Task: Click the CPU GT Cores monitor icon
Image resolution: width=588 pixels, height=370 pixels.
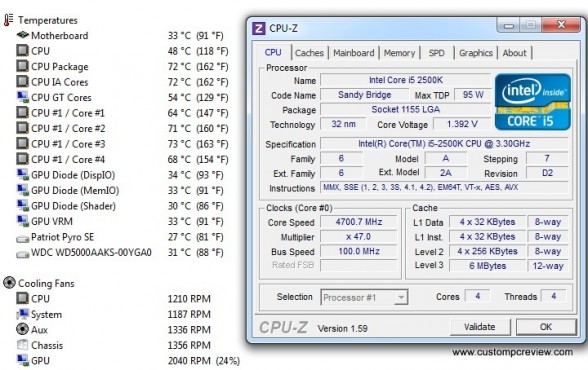Action: [22, 97]
